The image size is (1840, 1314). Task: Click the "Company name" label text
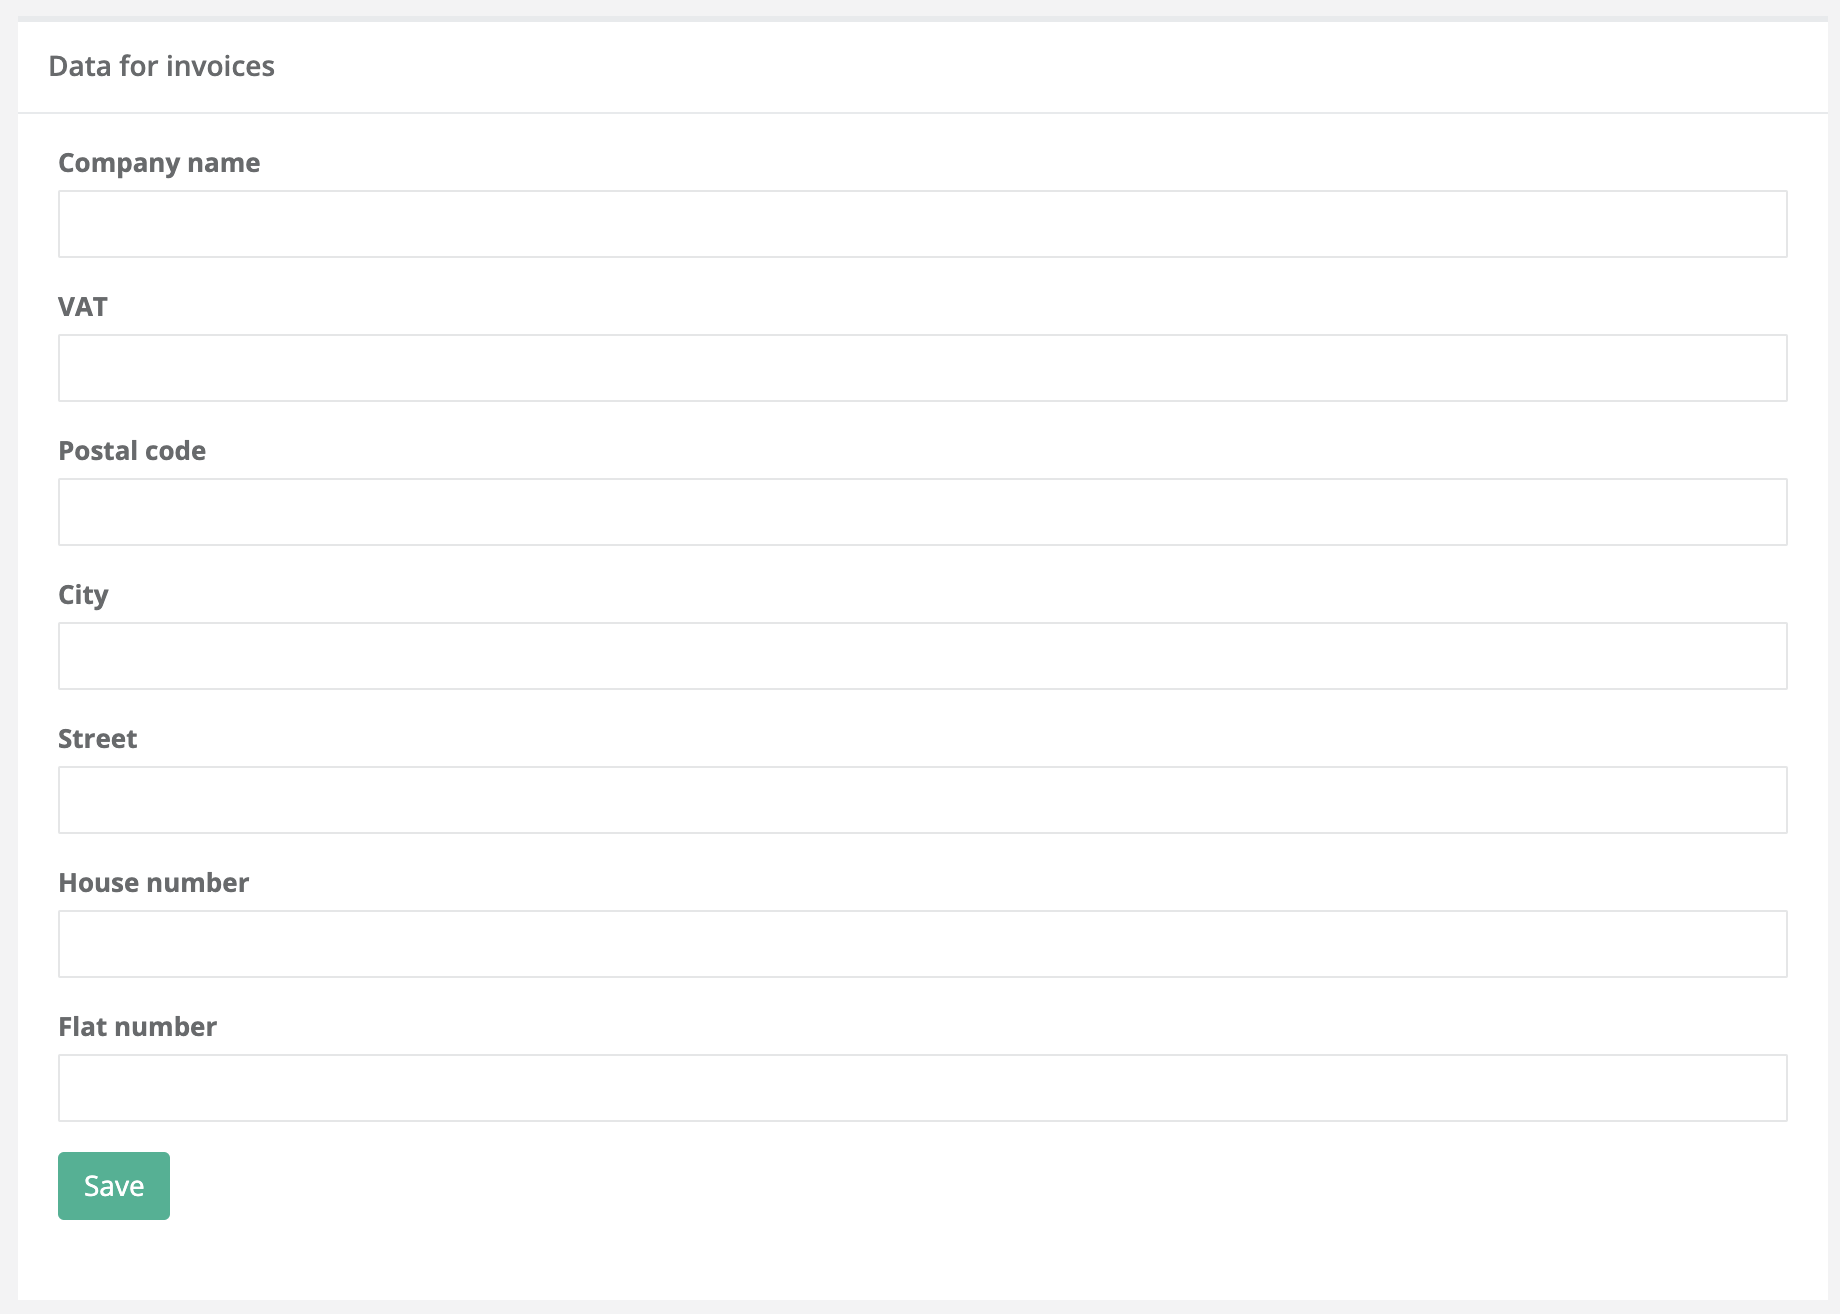click(x=159, y=163)
